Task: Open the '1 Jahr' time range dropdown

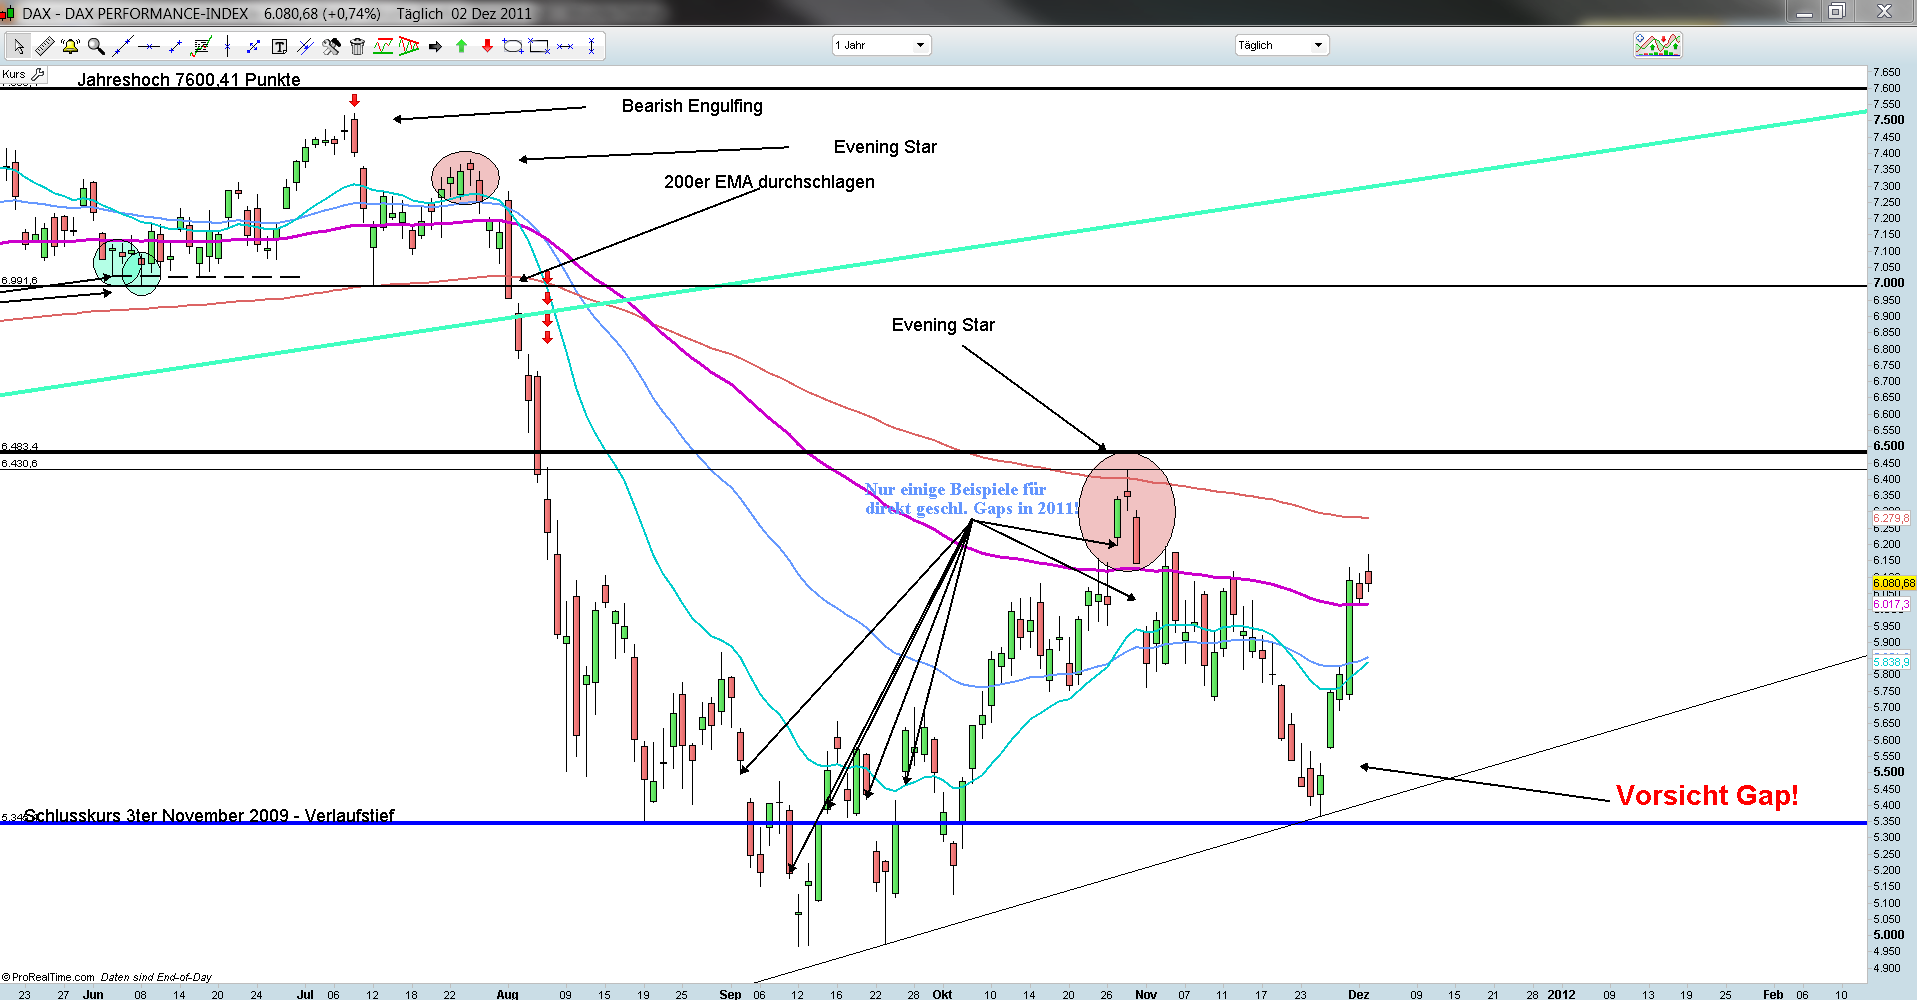Action: [881, 45]
